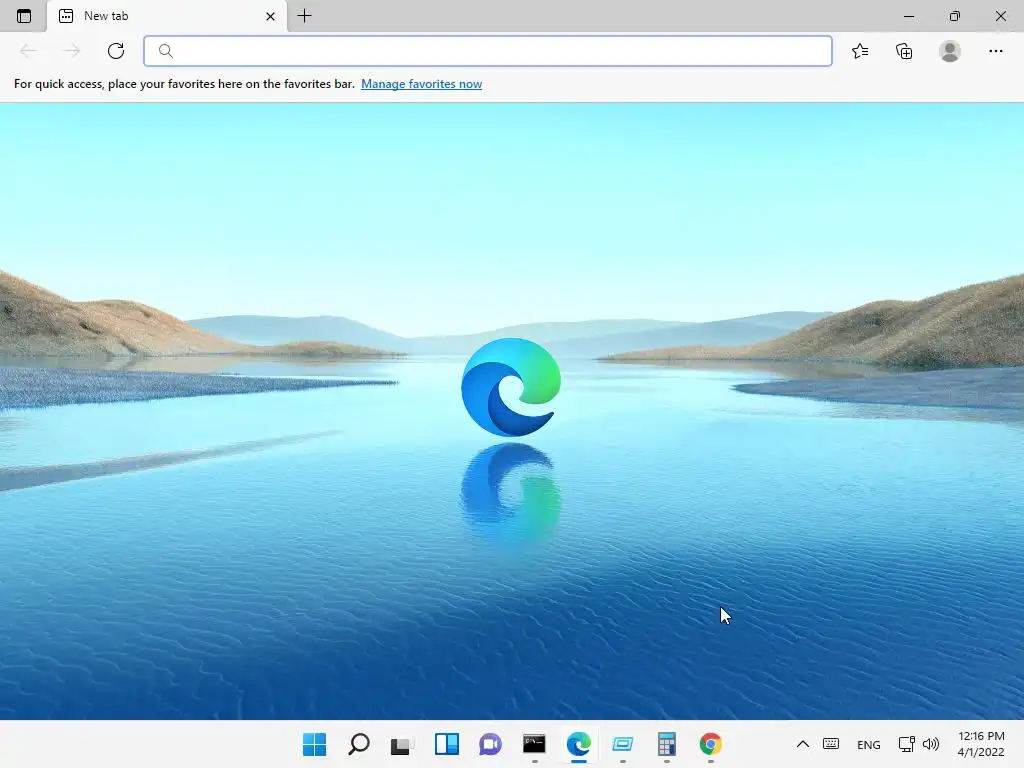Open the user profile avatar
Viewport: 1024px width, 768px height.
coord(950,51)
